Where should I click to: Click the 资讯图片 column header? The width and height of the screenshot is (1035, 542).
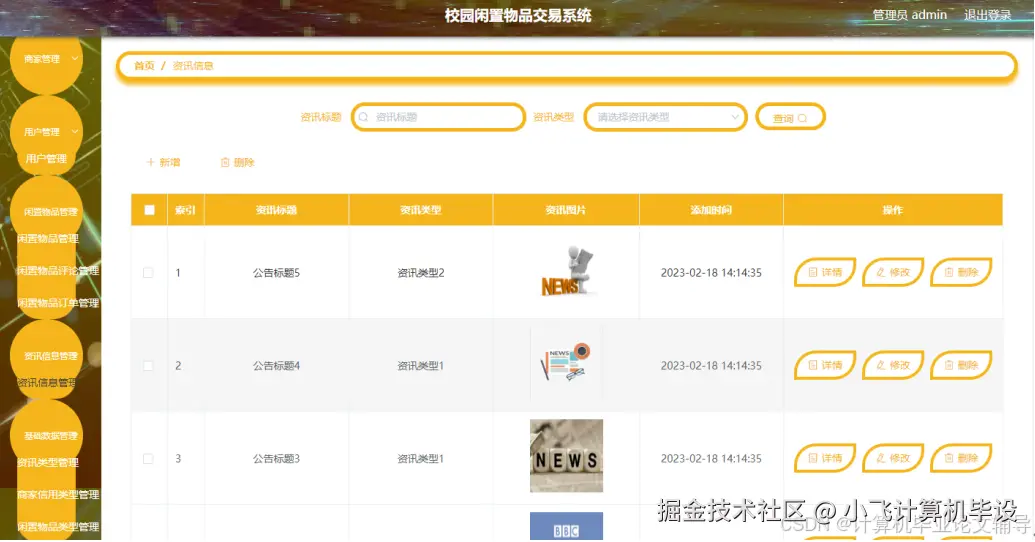point(566,210)
